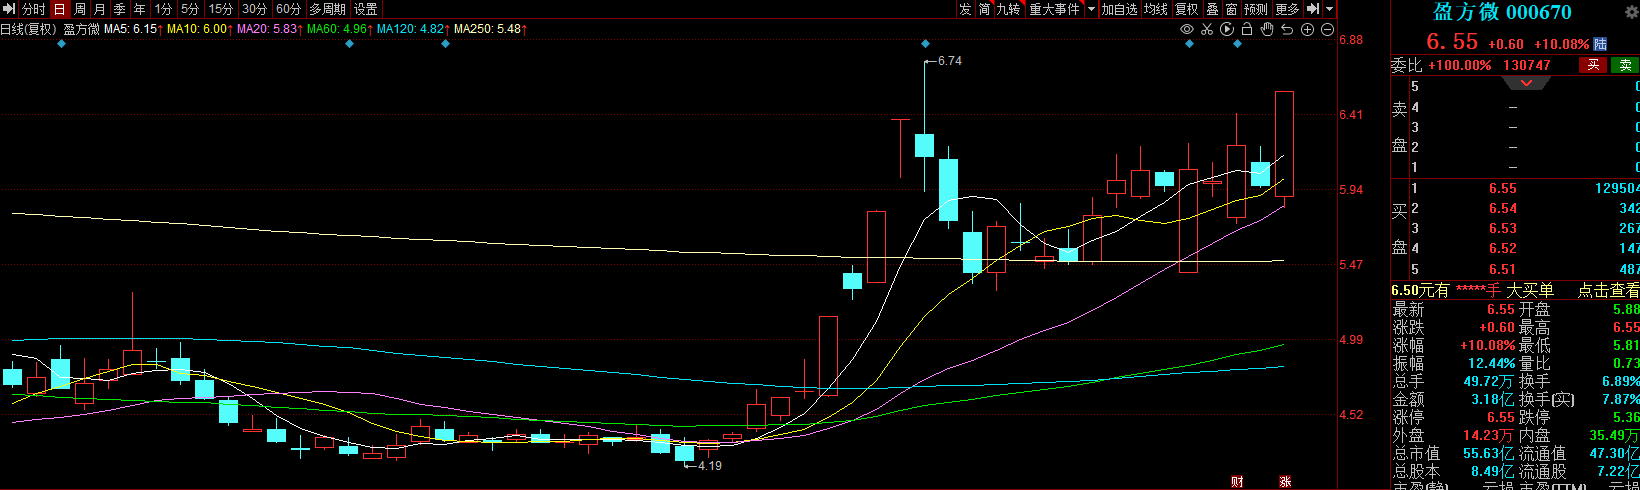
Task: Expand sell order book red chevron
Action: coord(1526,84)
